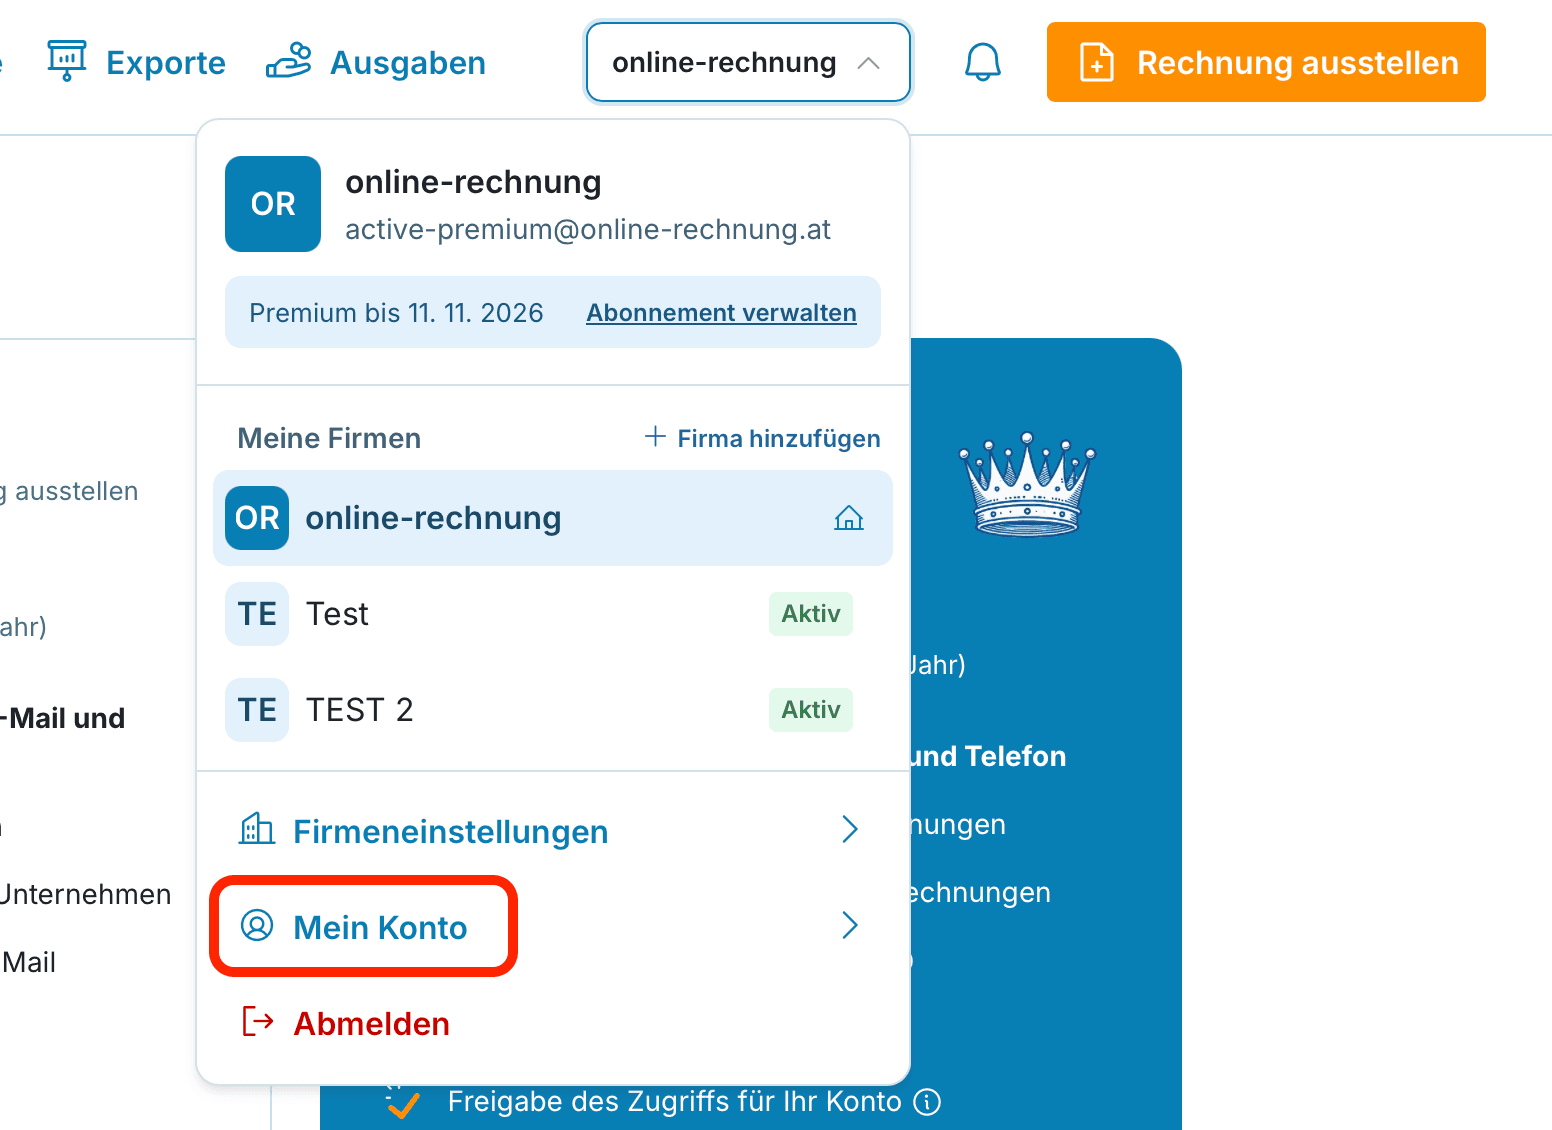1552x1130 pixels.
Task: Switch to the Test company
Action: click(x=553, y=614)
